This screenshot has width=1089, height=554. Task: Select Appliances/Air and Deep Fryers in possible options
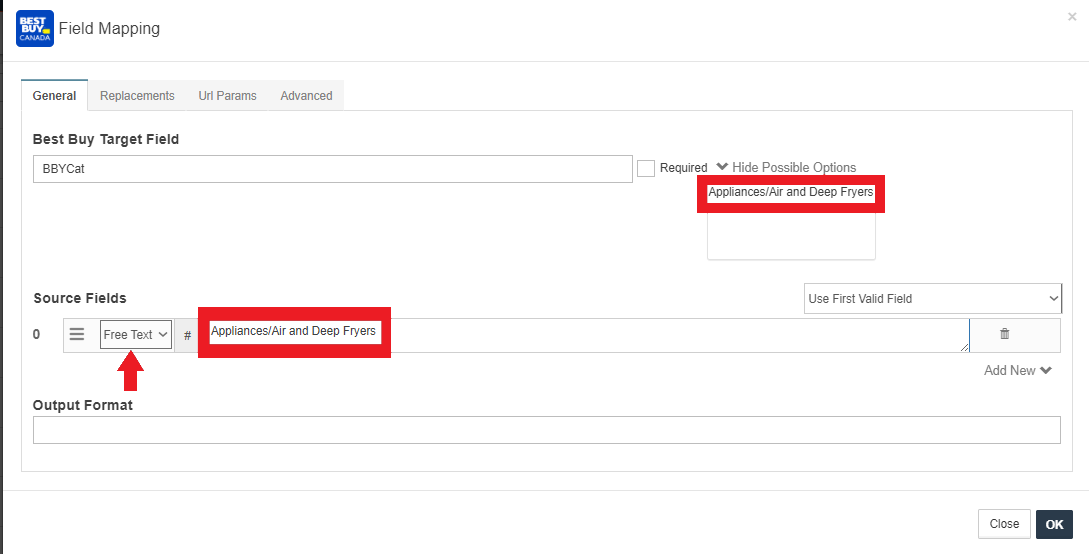click(791, 192)
